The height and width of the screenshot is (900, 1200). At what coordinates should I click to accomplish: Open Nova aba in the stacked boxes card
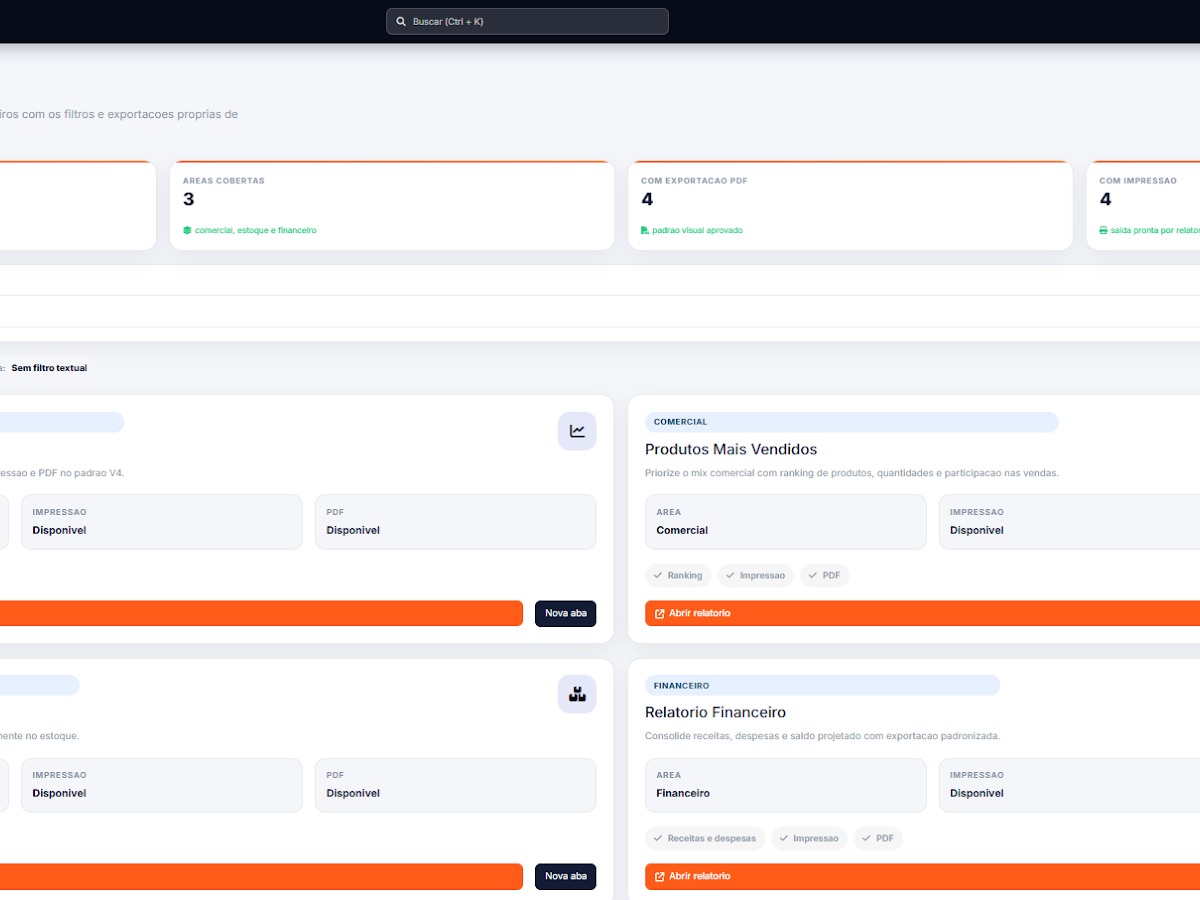(566, 876)
